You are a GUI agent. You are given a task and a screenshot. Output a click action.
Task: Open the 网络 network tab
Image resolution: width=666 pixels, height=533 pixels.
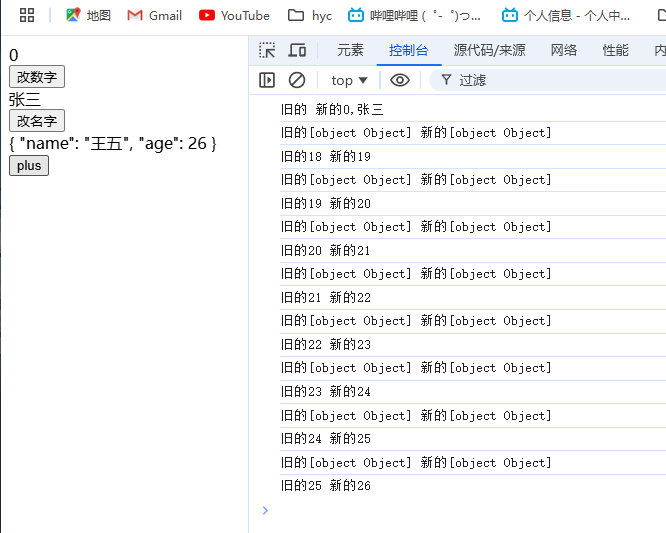point(564,51)
